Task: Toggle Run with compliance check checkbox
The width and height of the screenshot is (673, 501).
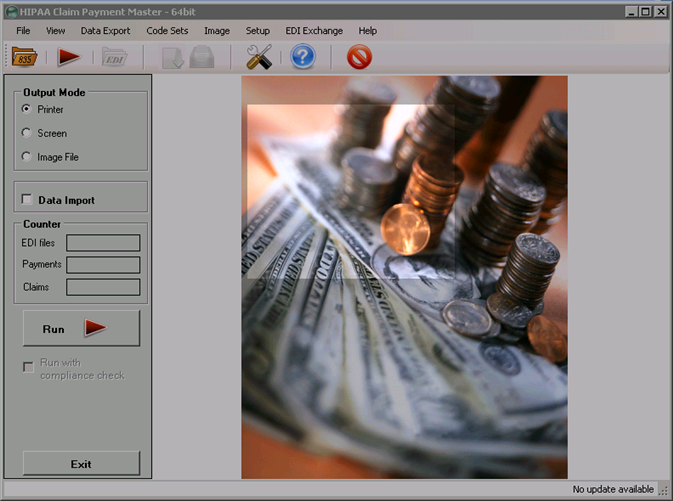Action: (28, 367)
